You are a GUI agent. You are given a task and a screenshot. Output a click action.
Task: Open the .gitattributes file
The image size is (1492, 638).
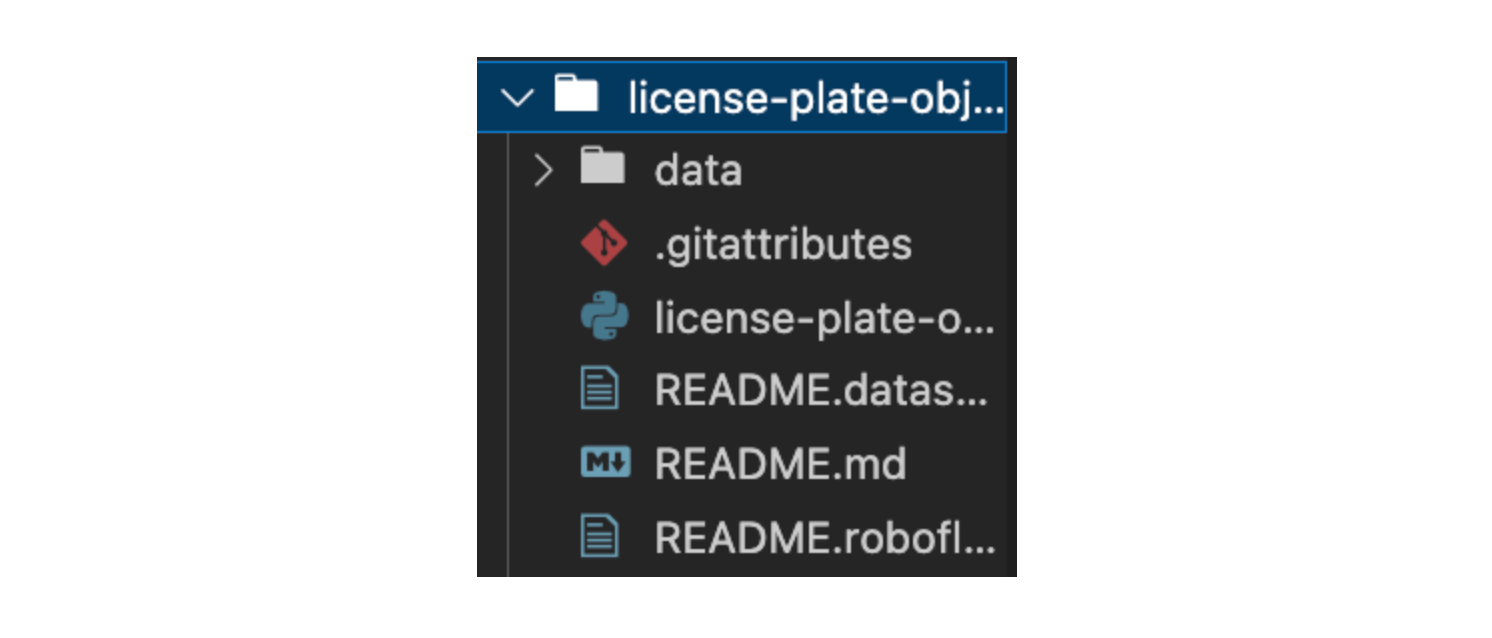coord(783,245)
